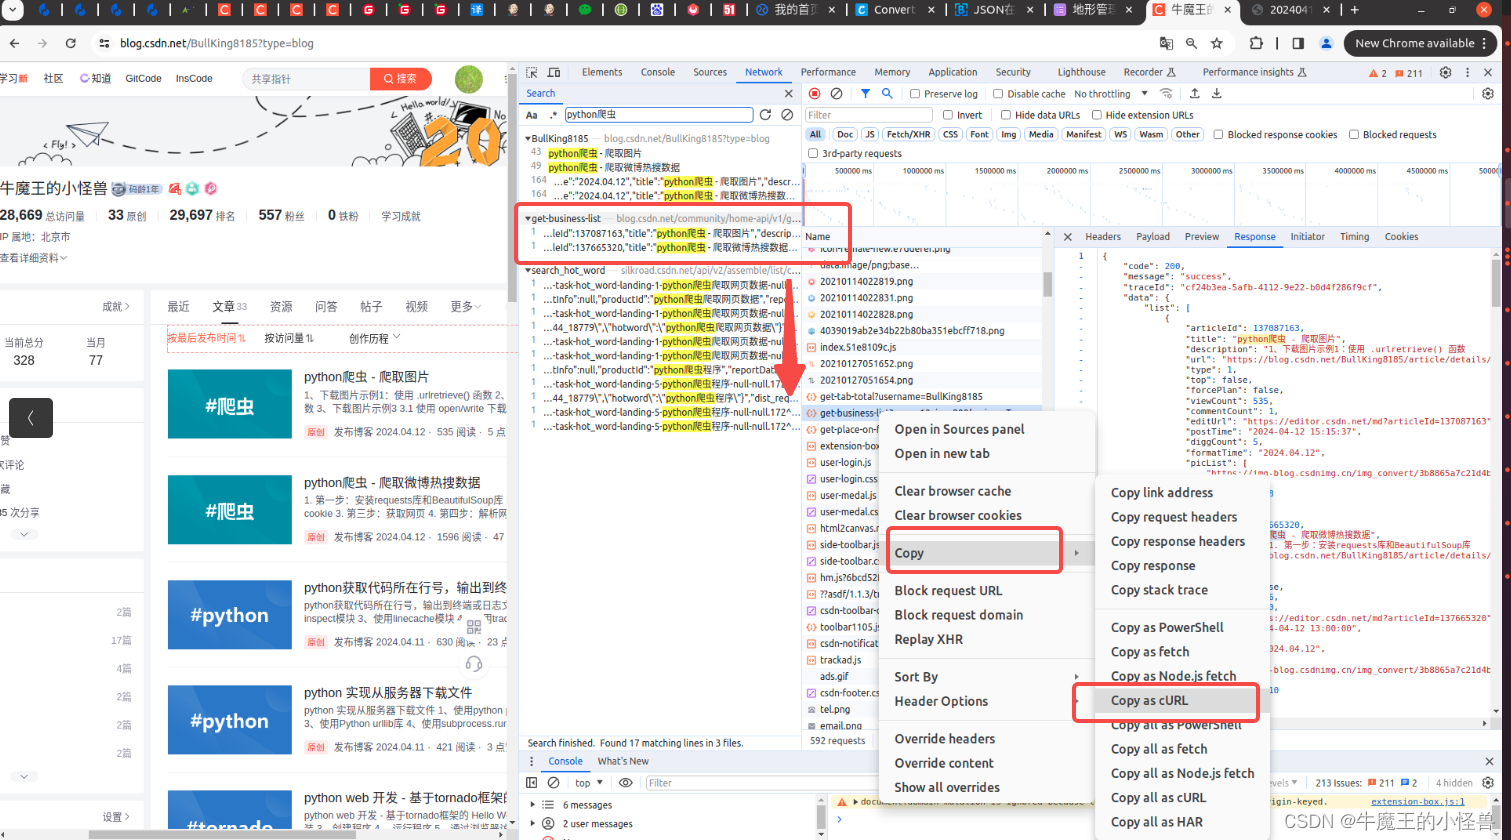Refresh the search results in Search pane

click(x=765, y=115)
